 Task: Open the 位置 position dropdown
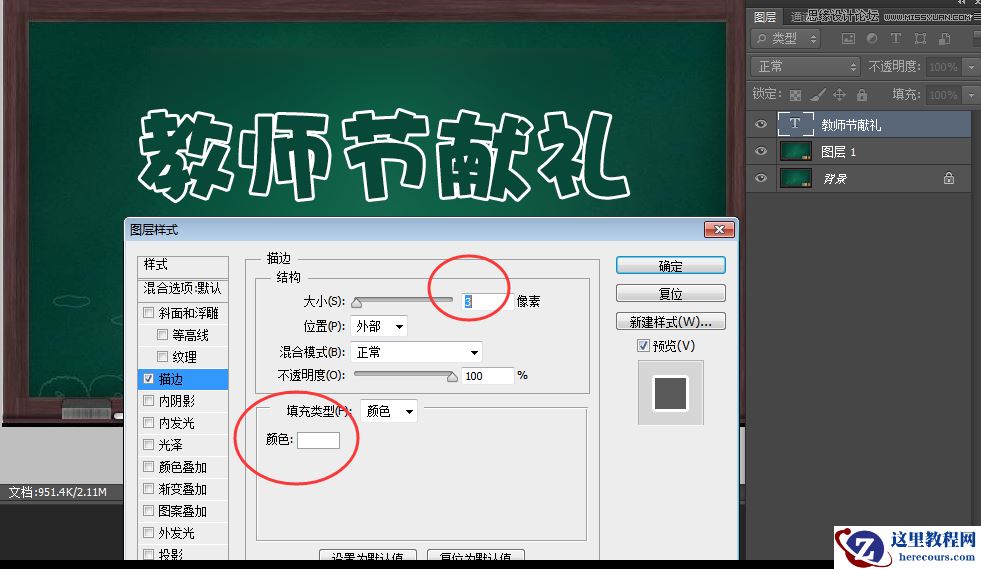tap(379, 326)
